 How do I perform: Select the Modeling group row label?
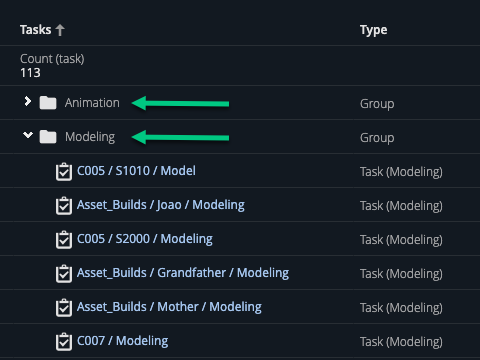[90, 137]
